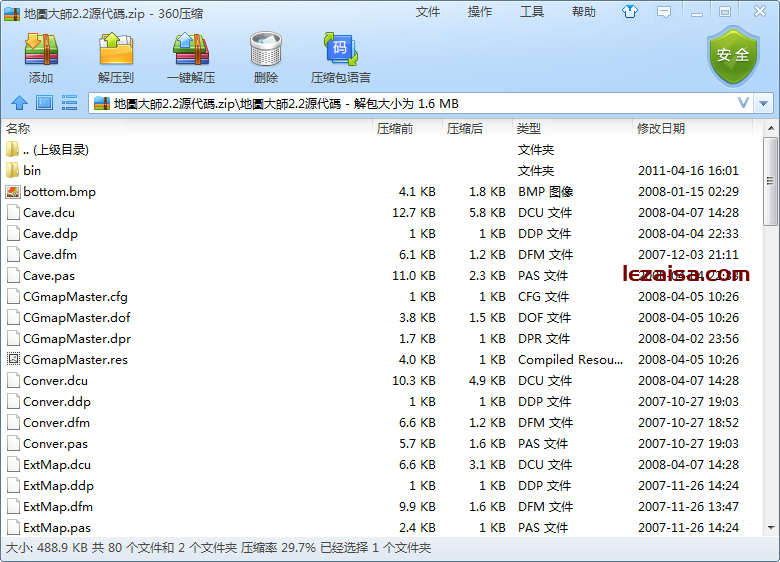Switch to list detail view mode
Image resolution: width=780 pixels, height=562 pixels.
pyautogui.click(x=69, y=103)
